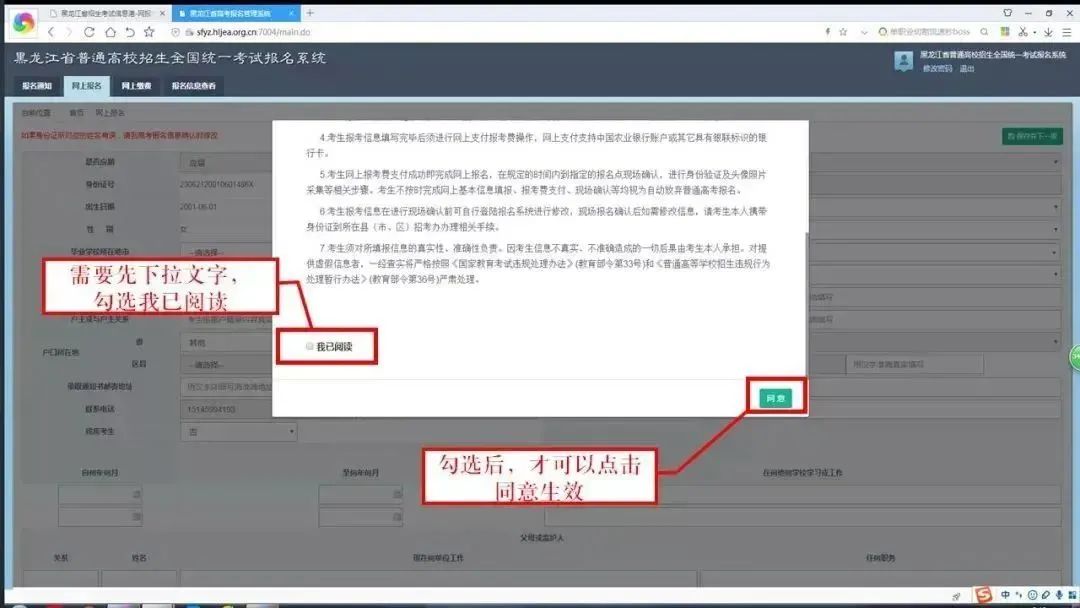Expand the dropdown arrow beside scissors tool
The width and height of the screenshot is (1080, 608).
(1035, 32)
